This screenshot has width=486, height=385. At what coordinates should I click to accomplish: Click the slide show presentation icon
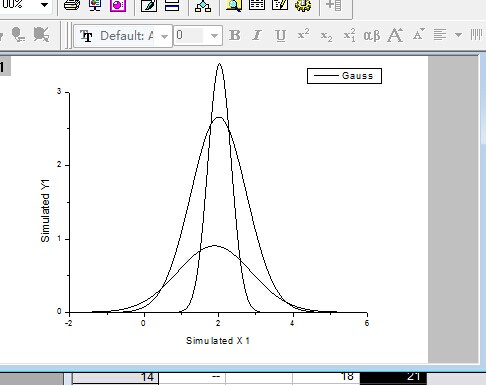(x=95, y=5)
